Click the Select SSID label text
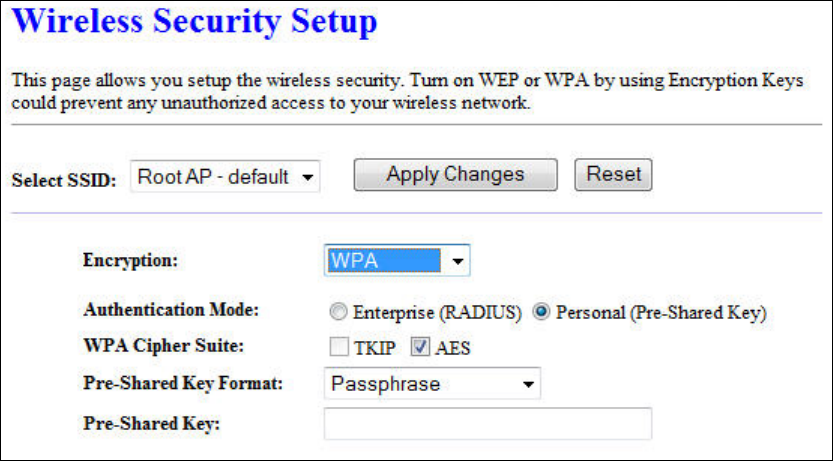 point(64,181)
